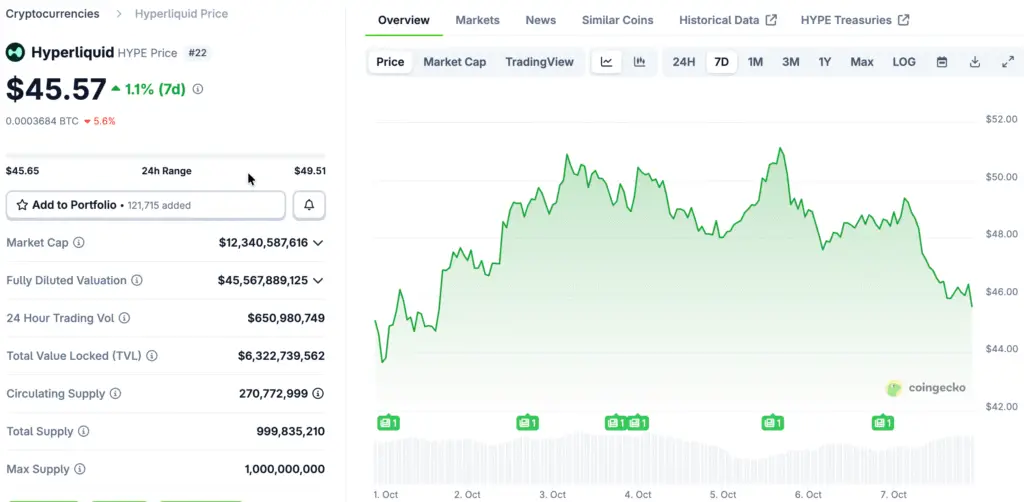This screenshot has width=1024, height=502.
Task: Open the news marker on 5 Oct
Action: (771, 423)
